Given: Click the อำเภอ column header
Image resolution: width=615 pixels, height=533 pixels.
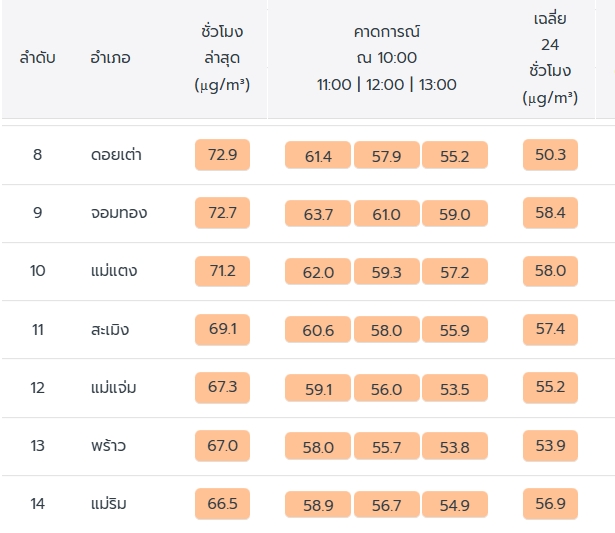Looking at the screenshot, I should click(x=110, y=58).
